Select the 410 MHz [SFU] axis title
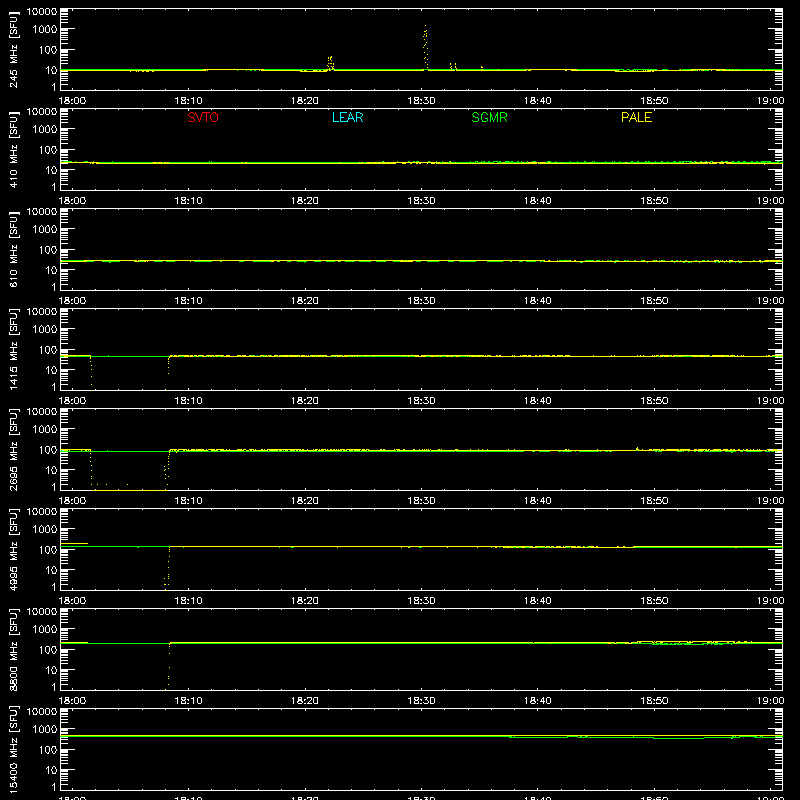The width and height of the screenshot is (800, 800). coord(13,150)
